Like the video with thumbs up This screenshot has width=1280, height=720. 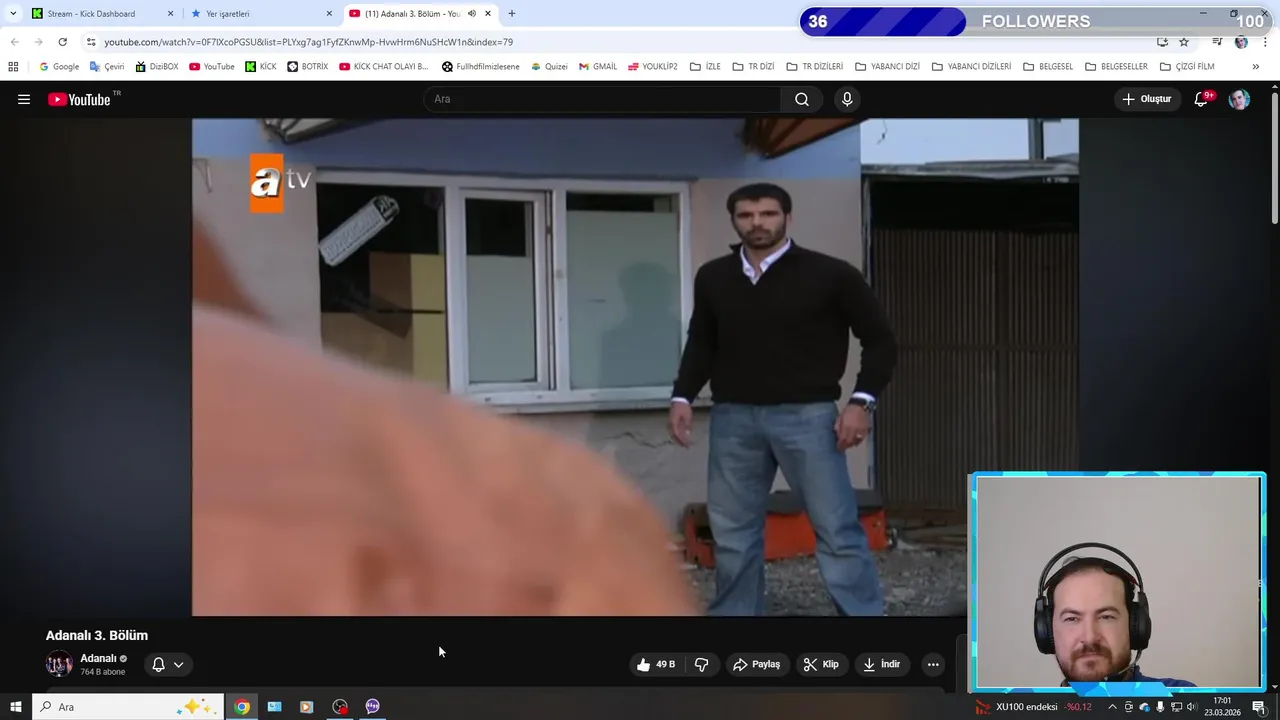[656, 664]
